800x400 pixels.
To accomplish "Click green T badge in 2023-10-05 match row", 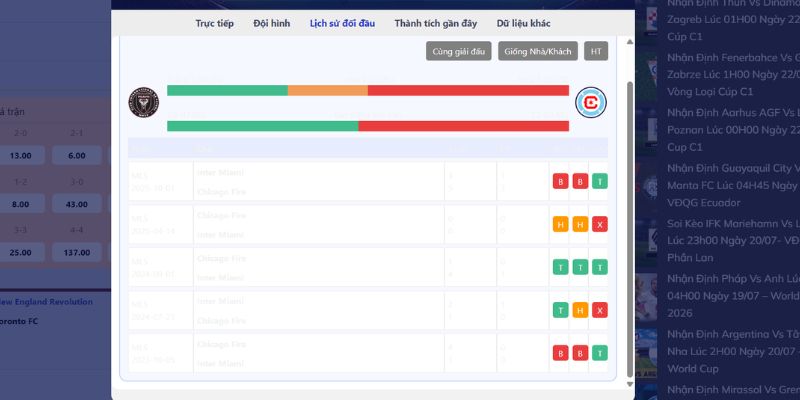I will pyautogui.click(x=600, y=353).
